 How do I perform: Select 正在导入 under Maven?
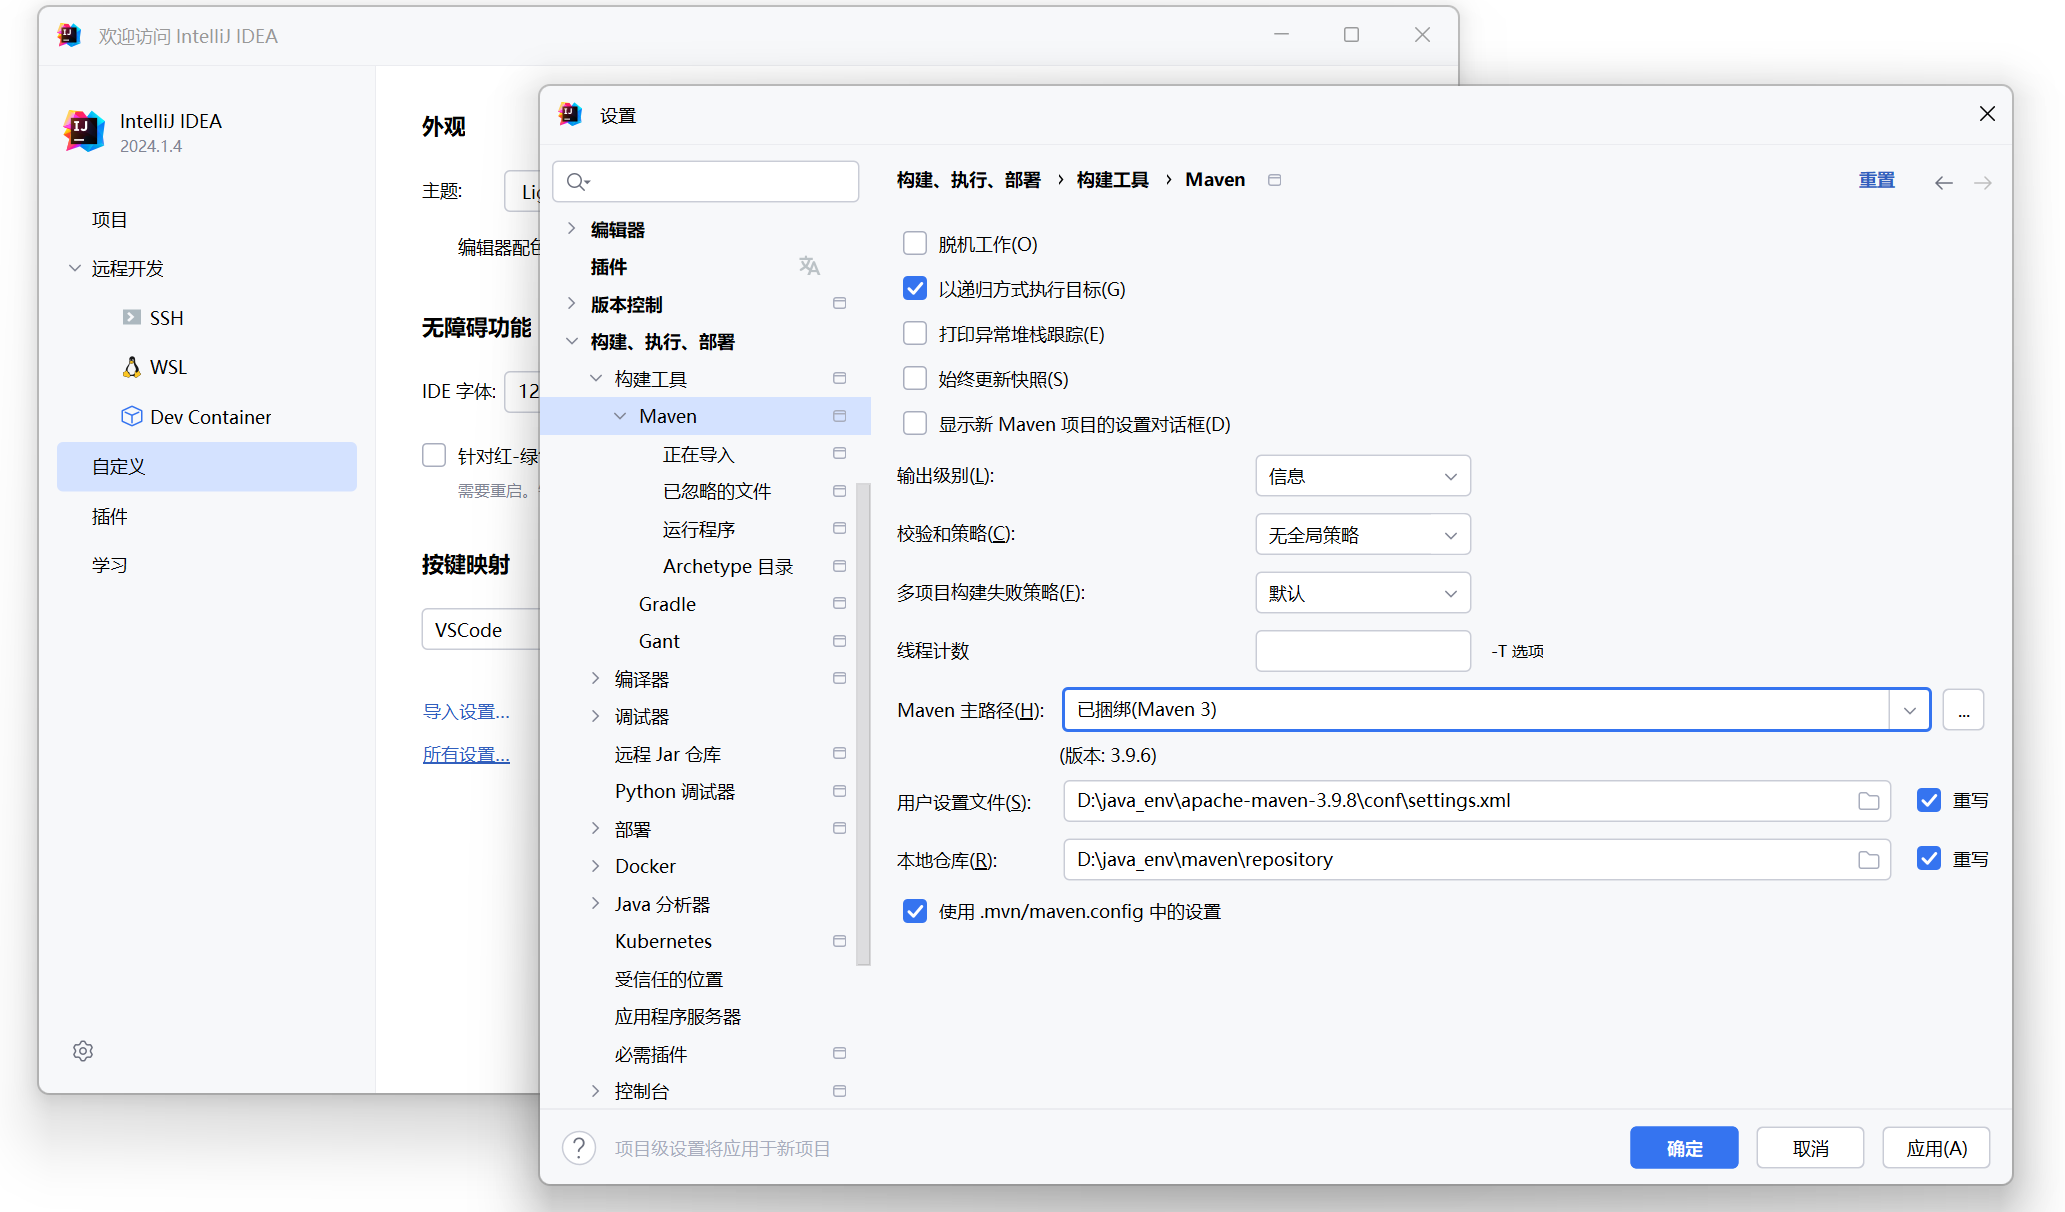pyautogui.click(x=698, y=454)
